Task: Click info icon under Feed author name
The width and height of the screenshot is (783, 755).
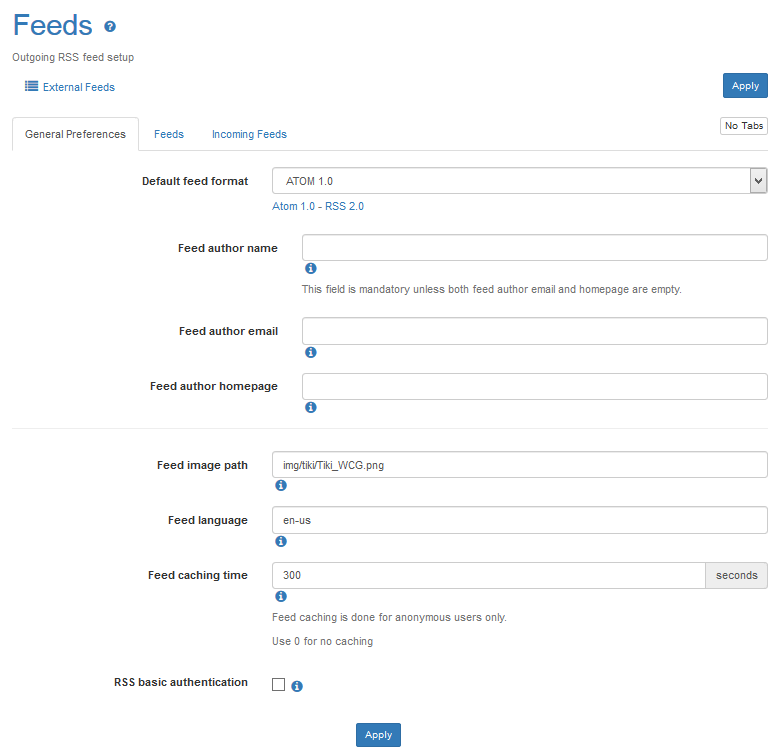Action: 310,269
